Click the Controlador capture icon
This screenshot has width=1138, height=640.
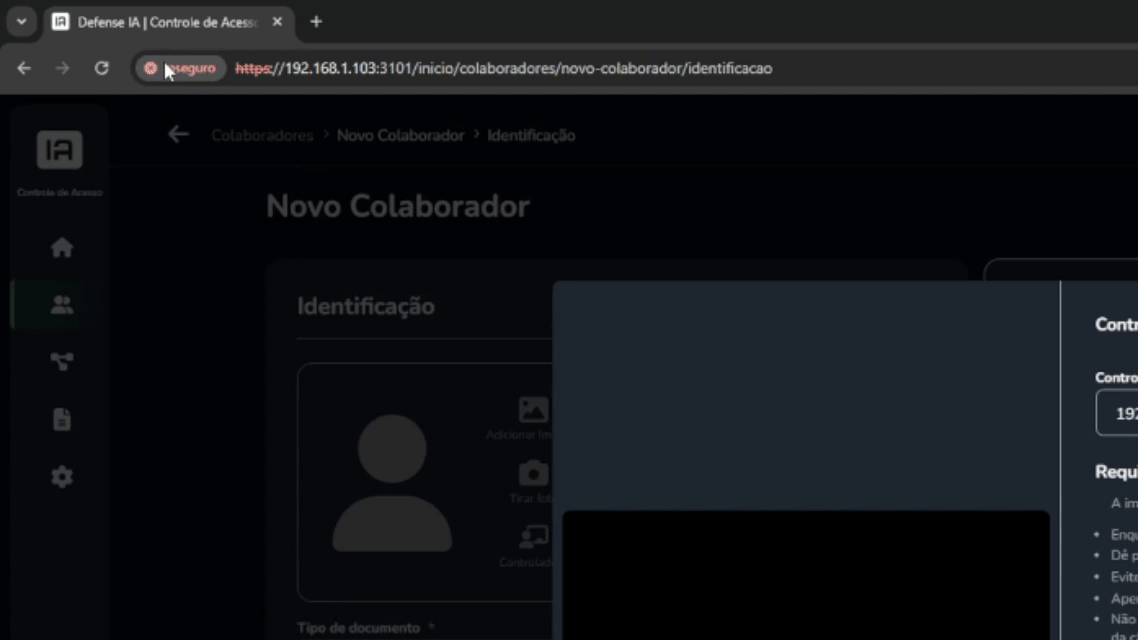pos(532,538)
